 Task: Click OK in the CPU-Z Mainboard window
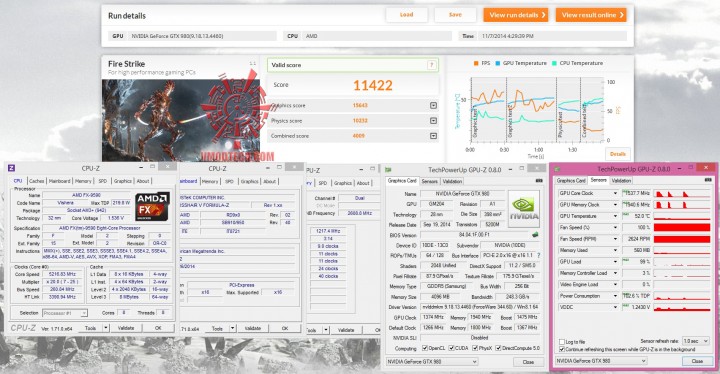285,328
